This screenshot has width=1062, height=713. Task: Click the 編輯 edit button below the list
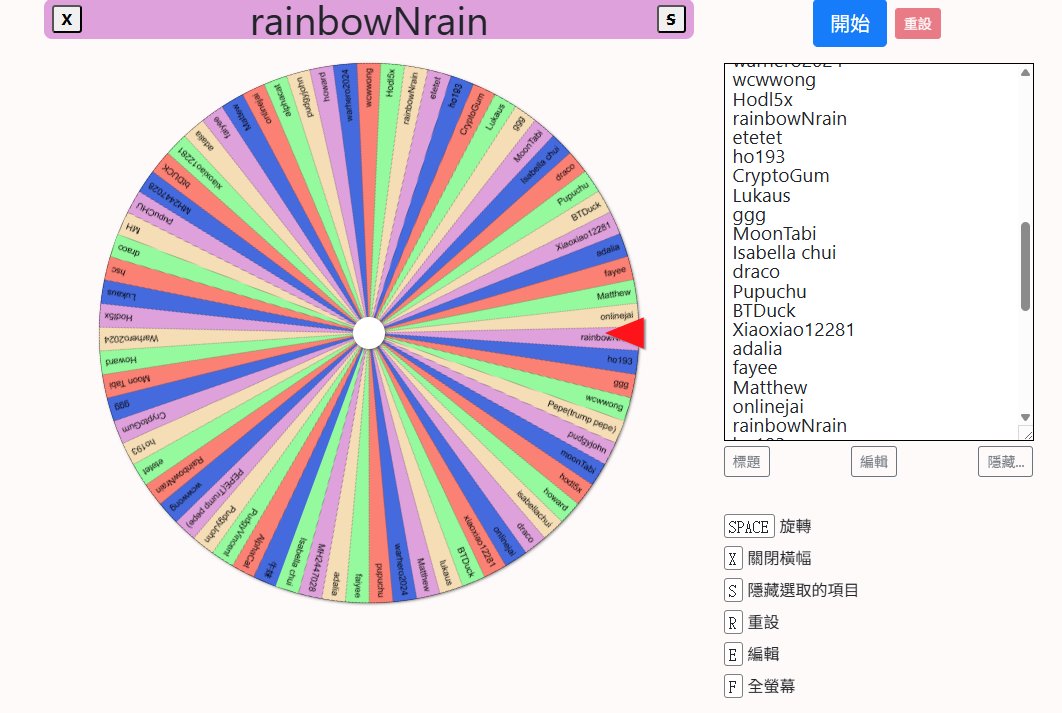pyautogui.click(x=874, y=462)
